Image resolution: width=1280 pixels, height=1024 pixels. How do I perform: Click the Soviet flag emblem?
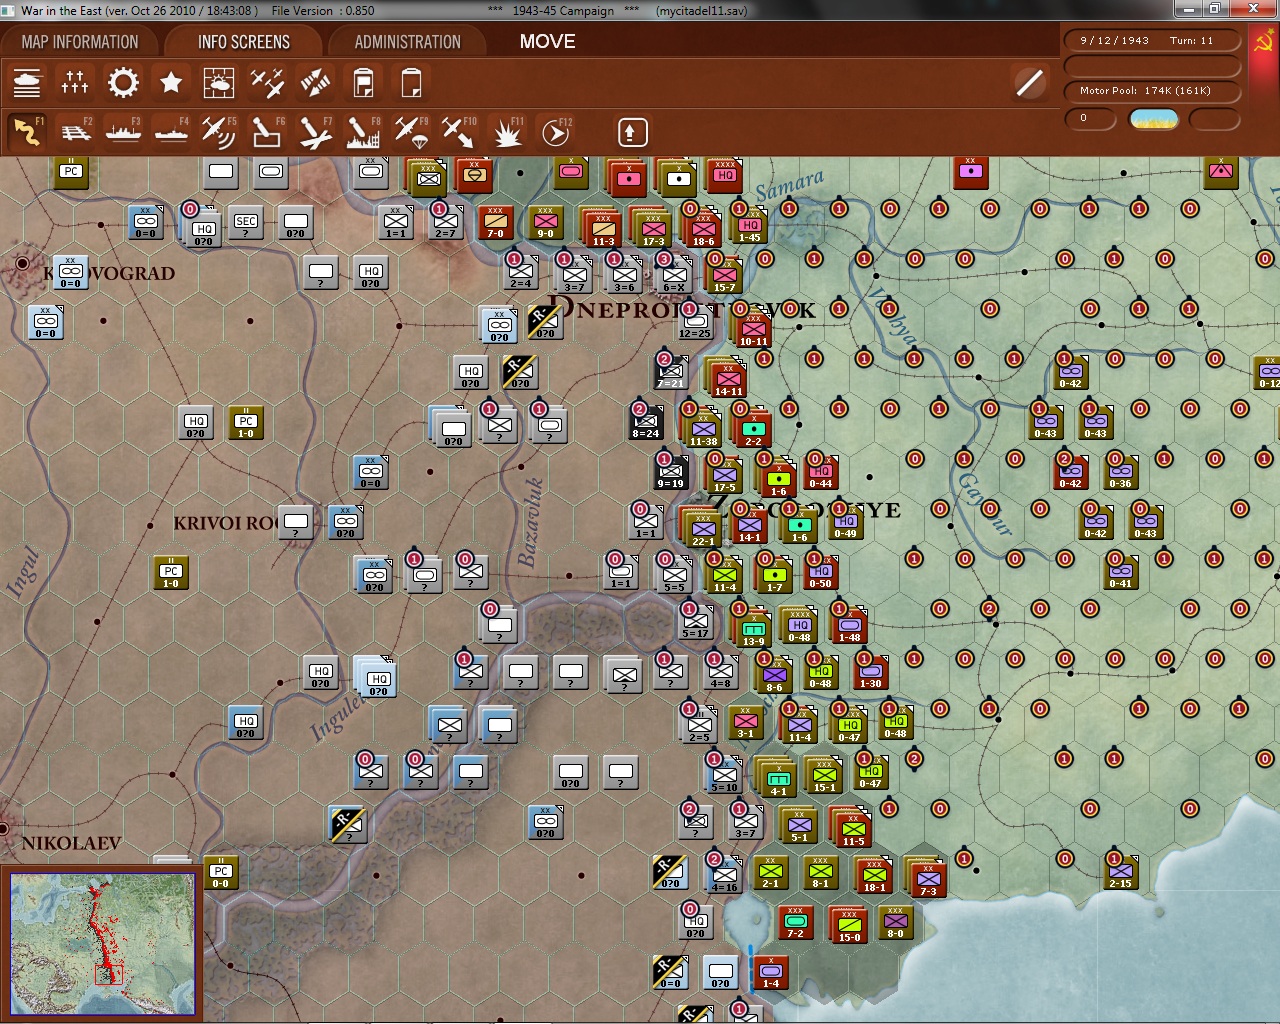[1263, 42]
